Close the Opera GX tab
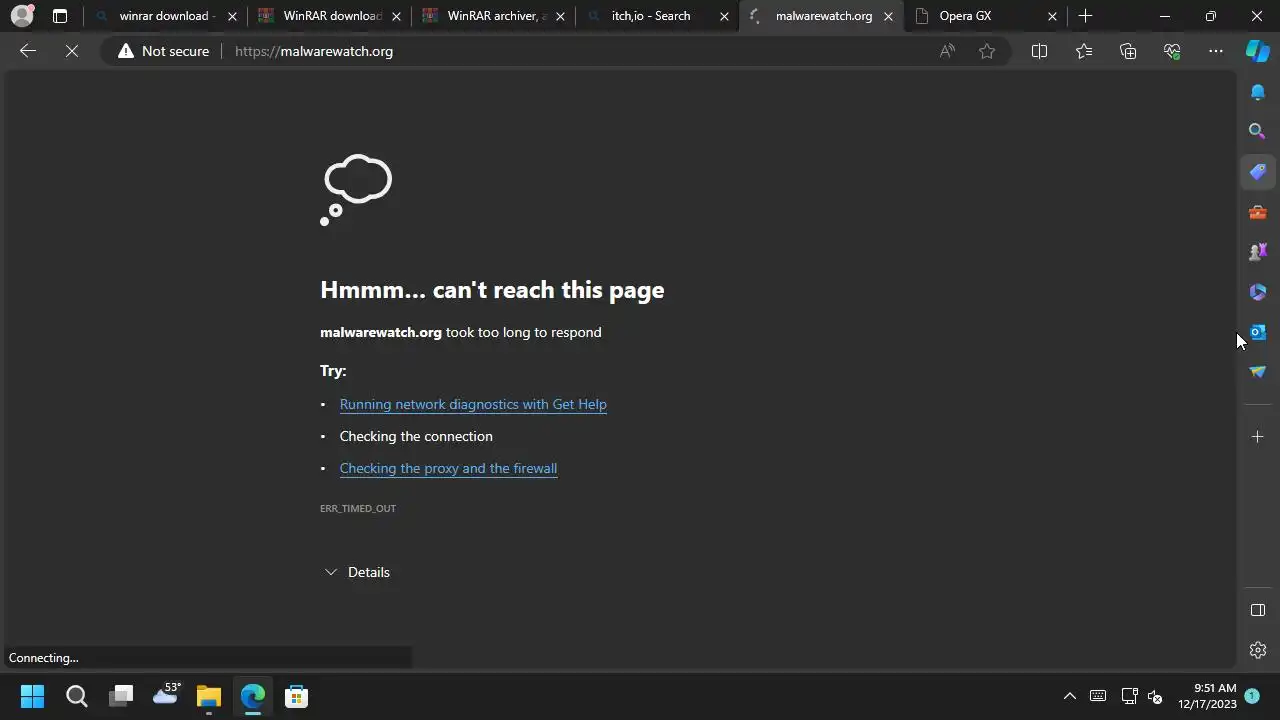Image resolution: width=1280 pixels, height=720 pixels. [x=1052, y=16]
